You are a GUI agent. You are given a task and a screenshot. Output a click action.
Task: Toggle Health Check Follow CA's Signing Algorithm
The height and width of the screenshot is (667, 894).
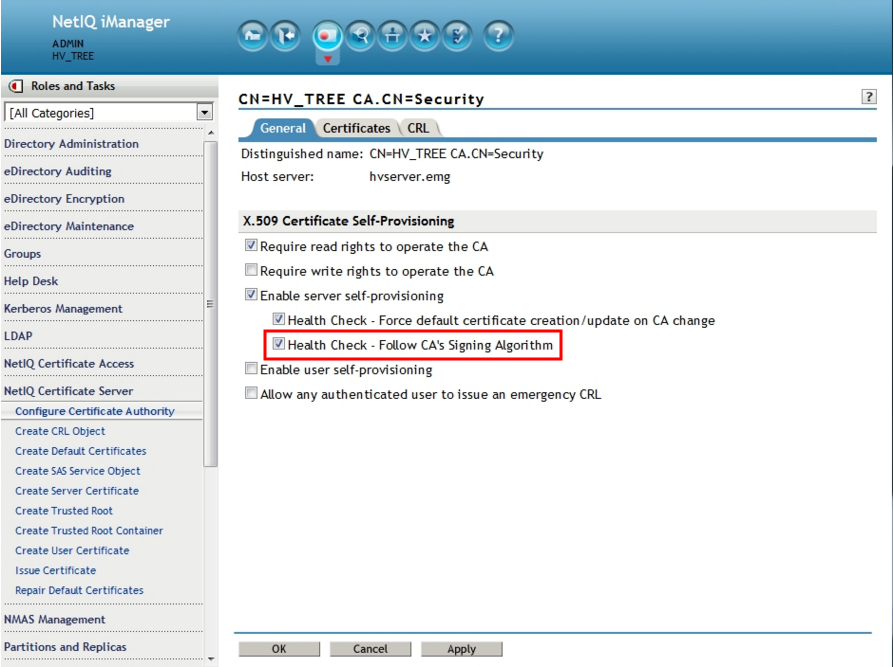278,344
